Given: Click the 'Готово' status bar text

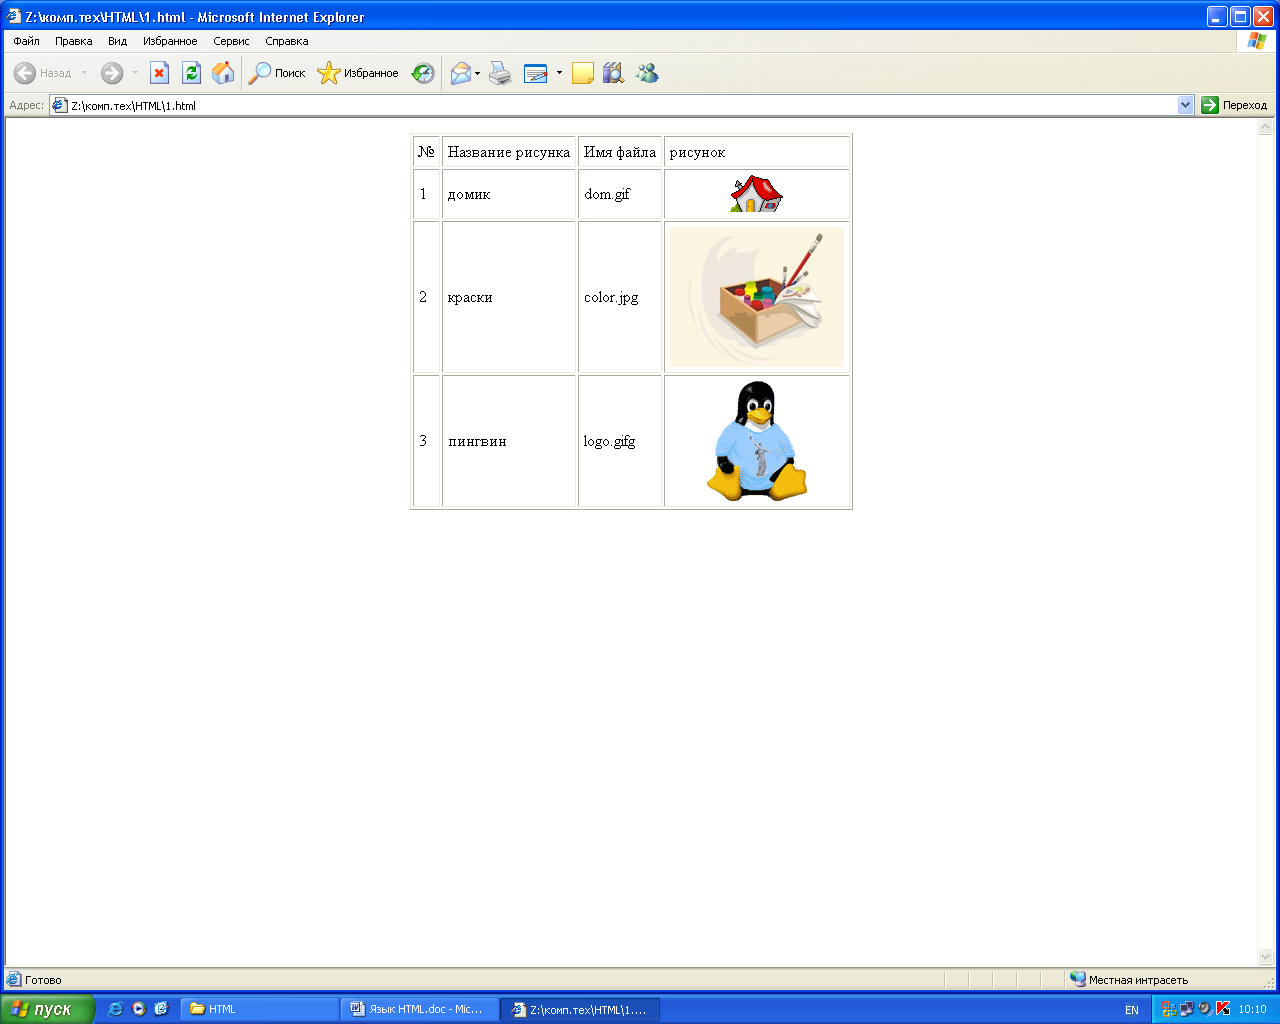Looking at the screenshot, I should [x=43, y=980].
